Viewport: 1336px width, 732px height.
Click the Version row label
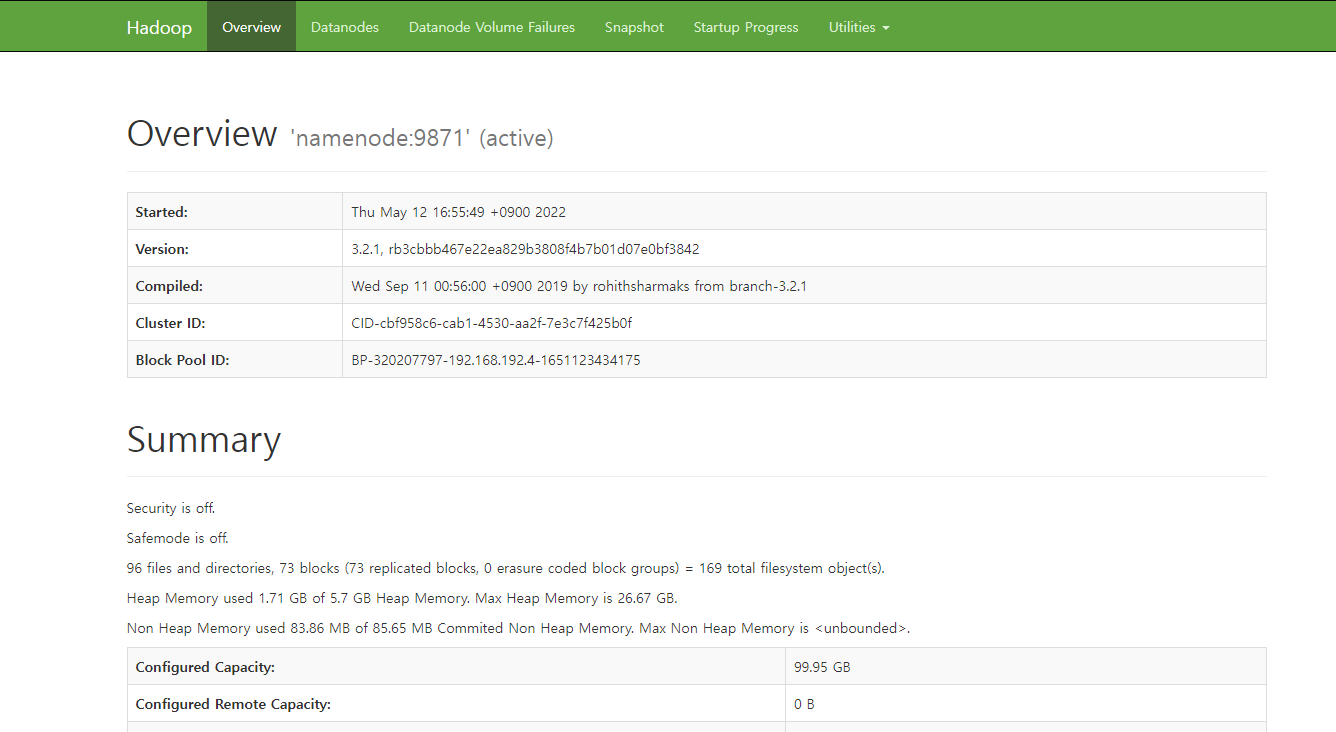tap(162, 249)
